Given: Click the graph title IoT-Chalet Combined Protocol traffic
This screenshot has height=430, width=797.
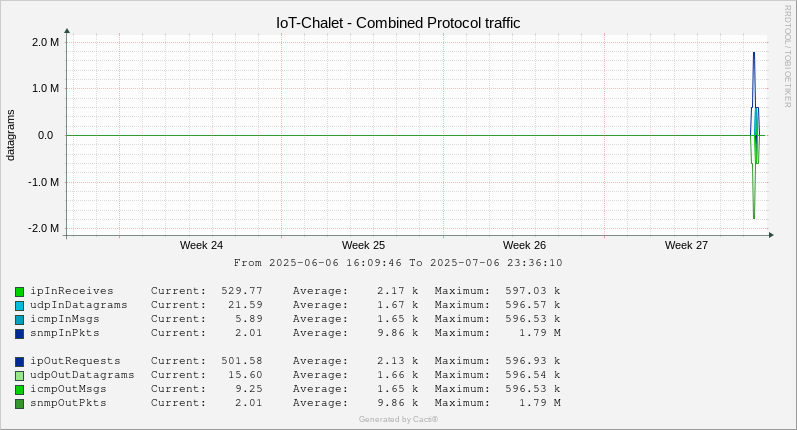Looking at the screenshot, I should click(398, 23).
